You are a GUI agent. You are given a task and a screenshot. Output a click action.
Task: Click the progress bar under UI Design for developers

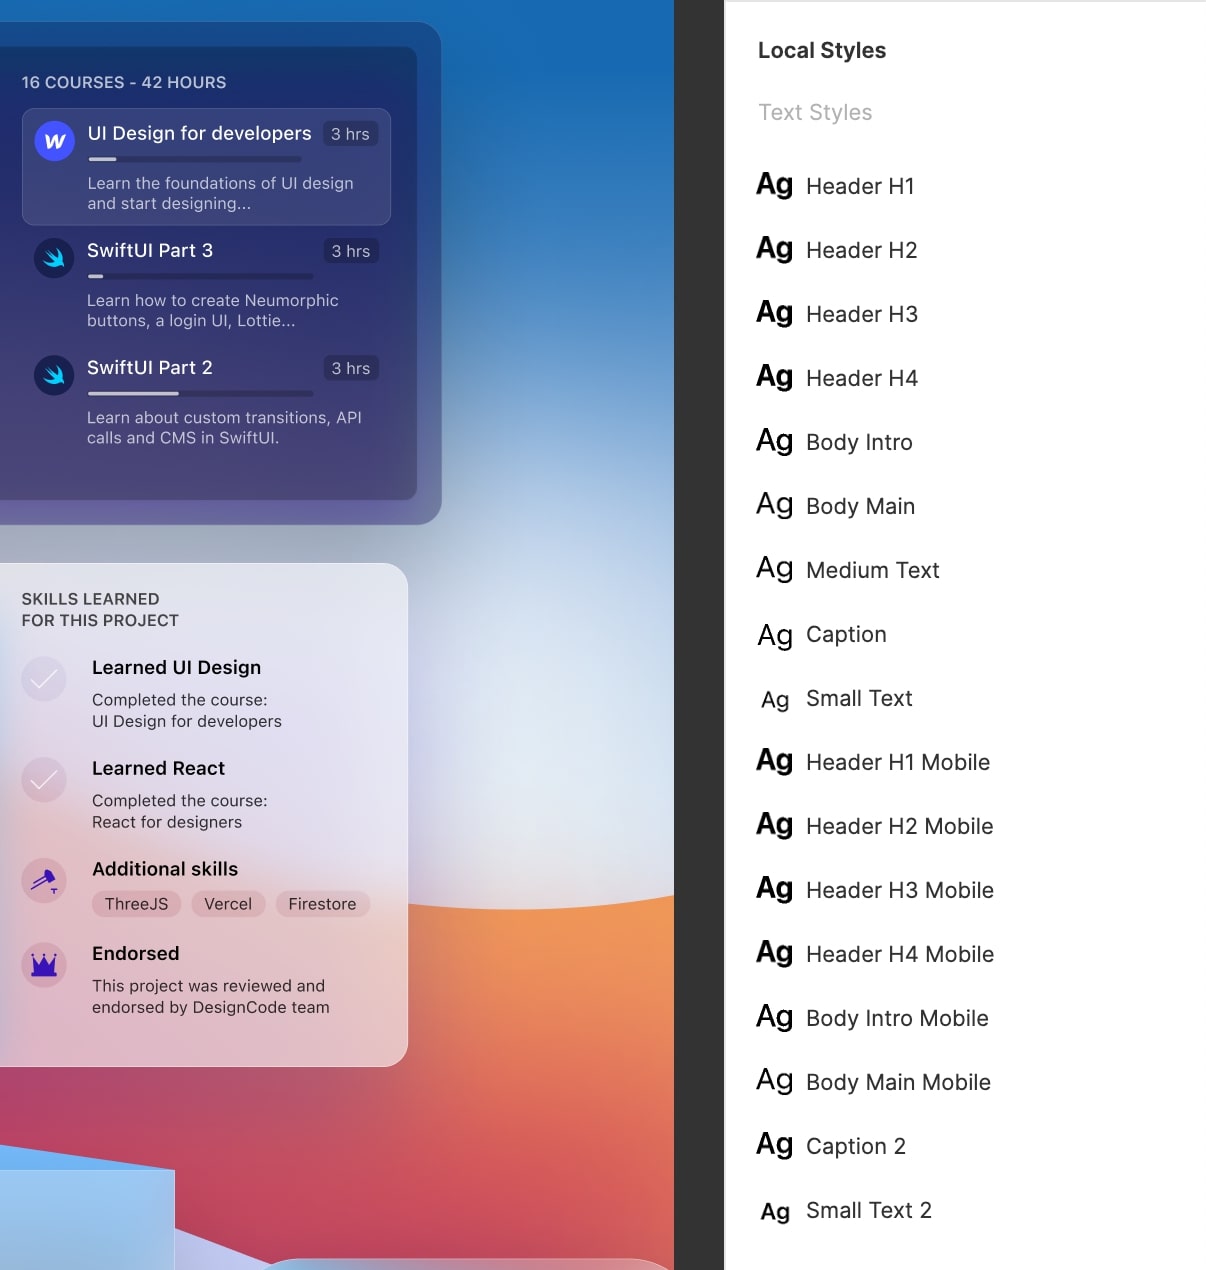pos(195,159)
